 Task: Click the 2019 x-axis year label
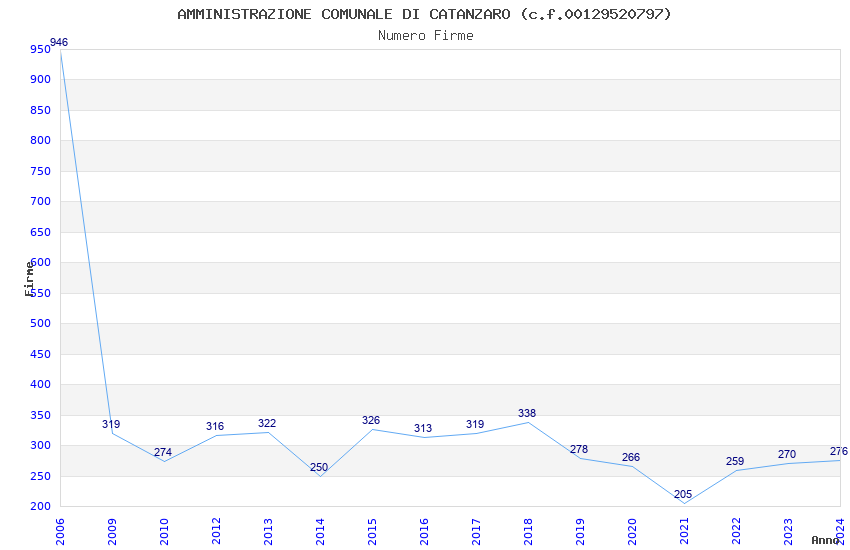[580, 532]
